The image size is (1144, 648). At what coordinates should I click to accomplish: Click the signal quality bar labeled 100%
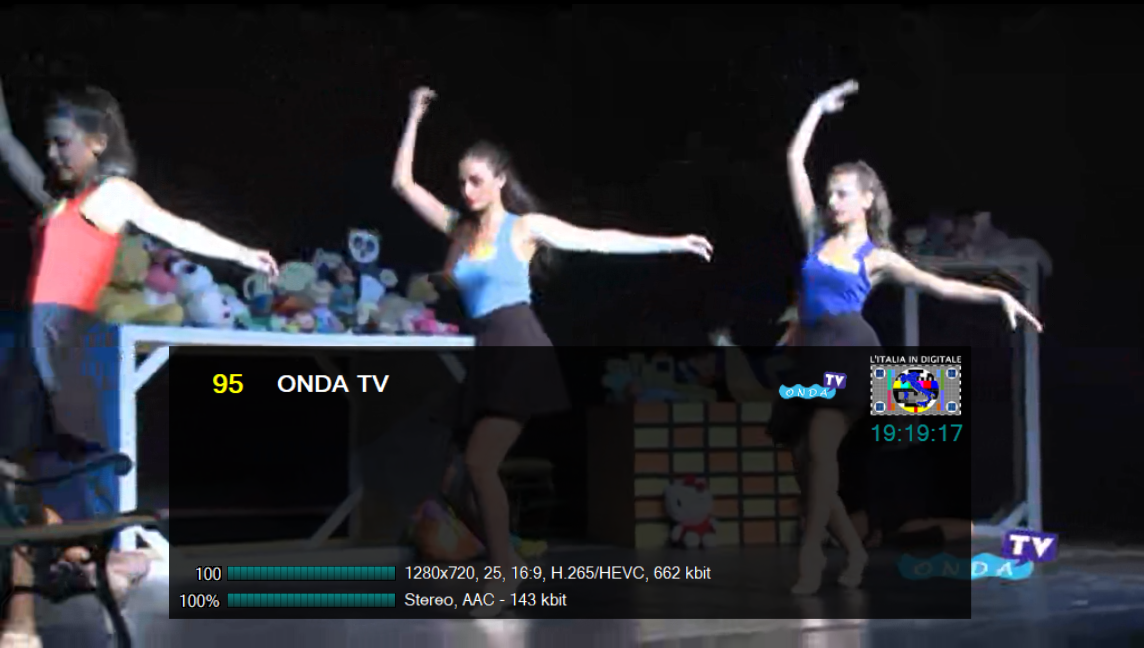(311, 600)
